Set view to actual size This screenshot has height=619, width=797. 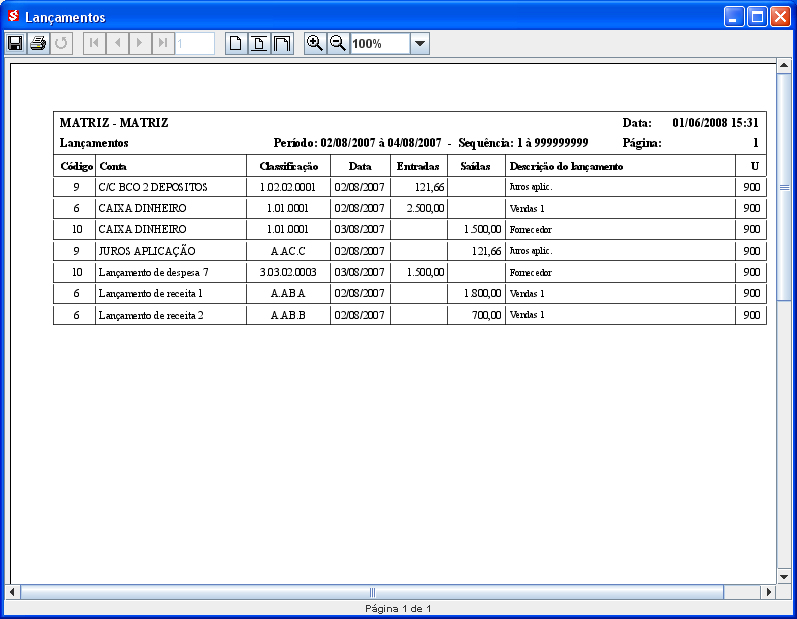pyautogui.click(x=236, y=43)
